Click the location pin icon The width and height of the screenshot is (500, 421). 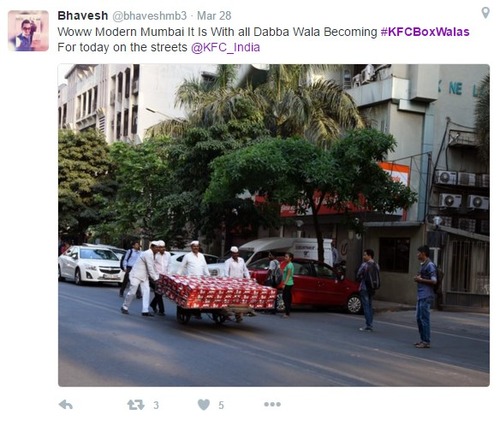click(486, 13)
